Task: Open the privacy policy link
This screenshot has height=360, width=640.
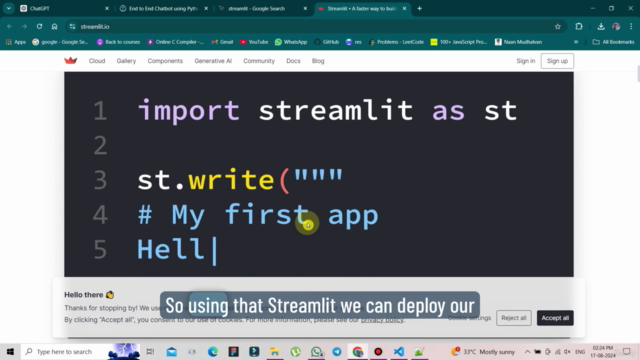Action: 382,320
